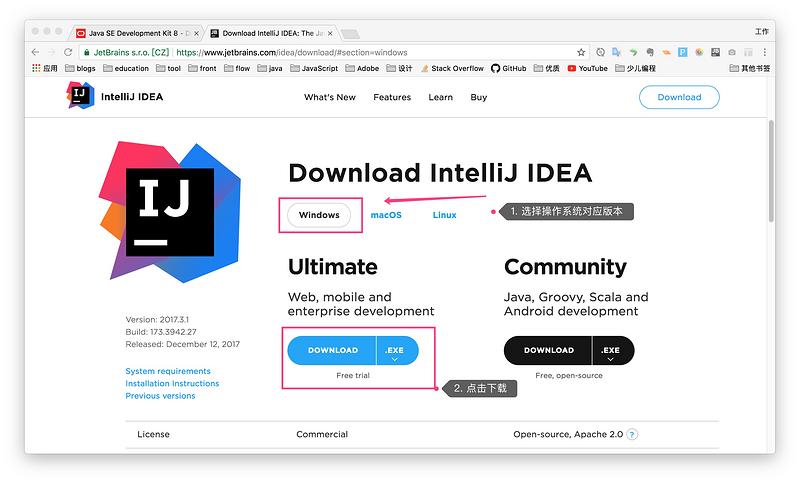Open the Stack Overflow bookmark

point(452,68)
